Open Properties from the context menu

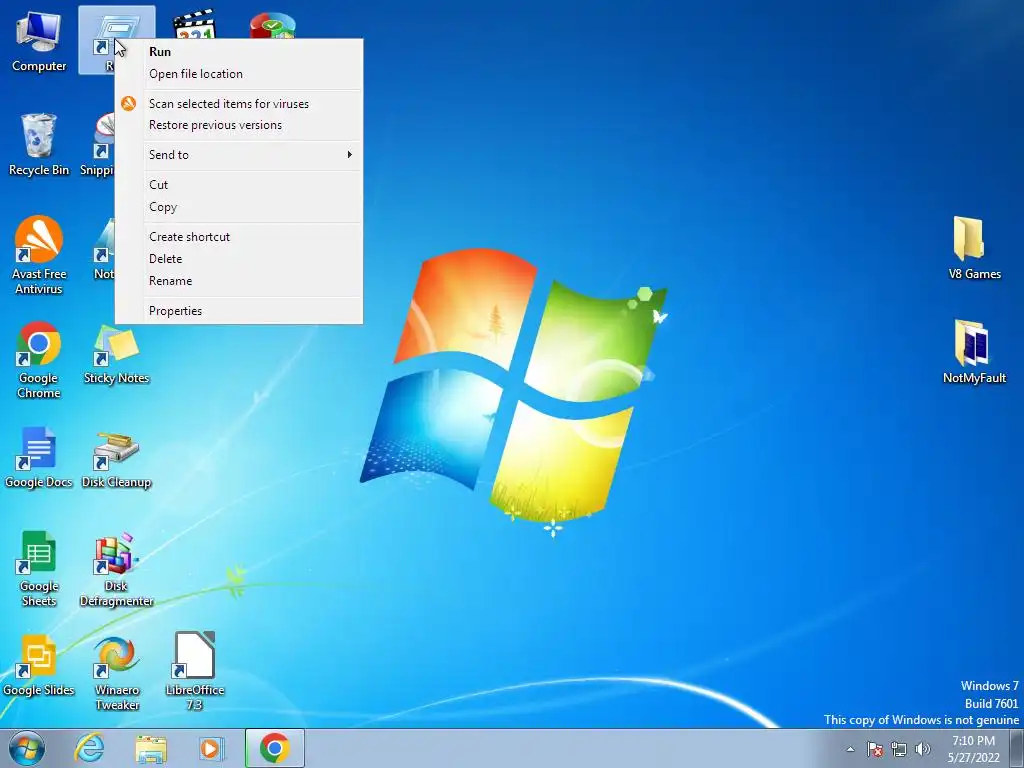(x=239, y=311)
